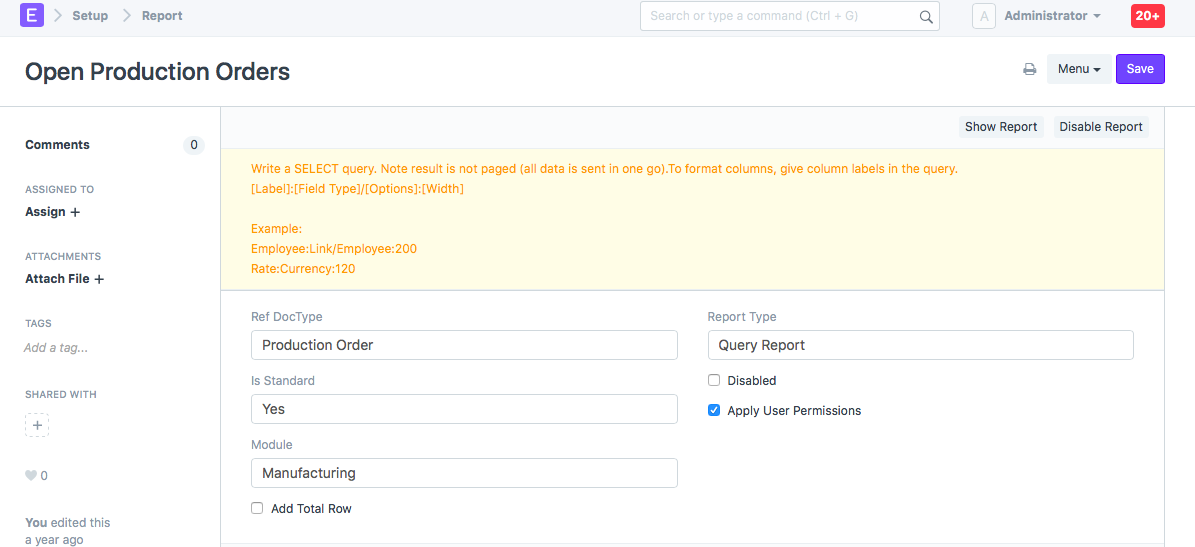This screenshot has width=1195, height=547.
Task: Click the heart like icon
Action: point(31,476)
